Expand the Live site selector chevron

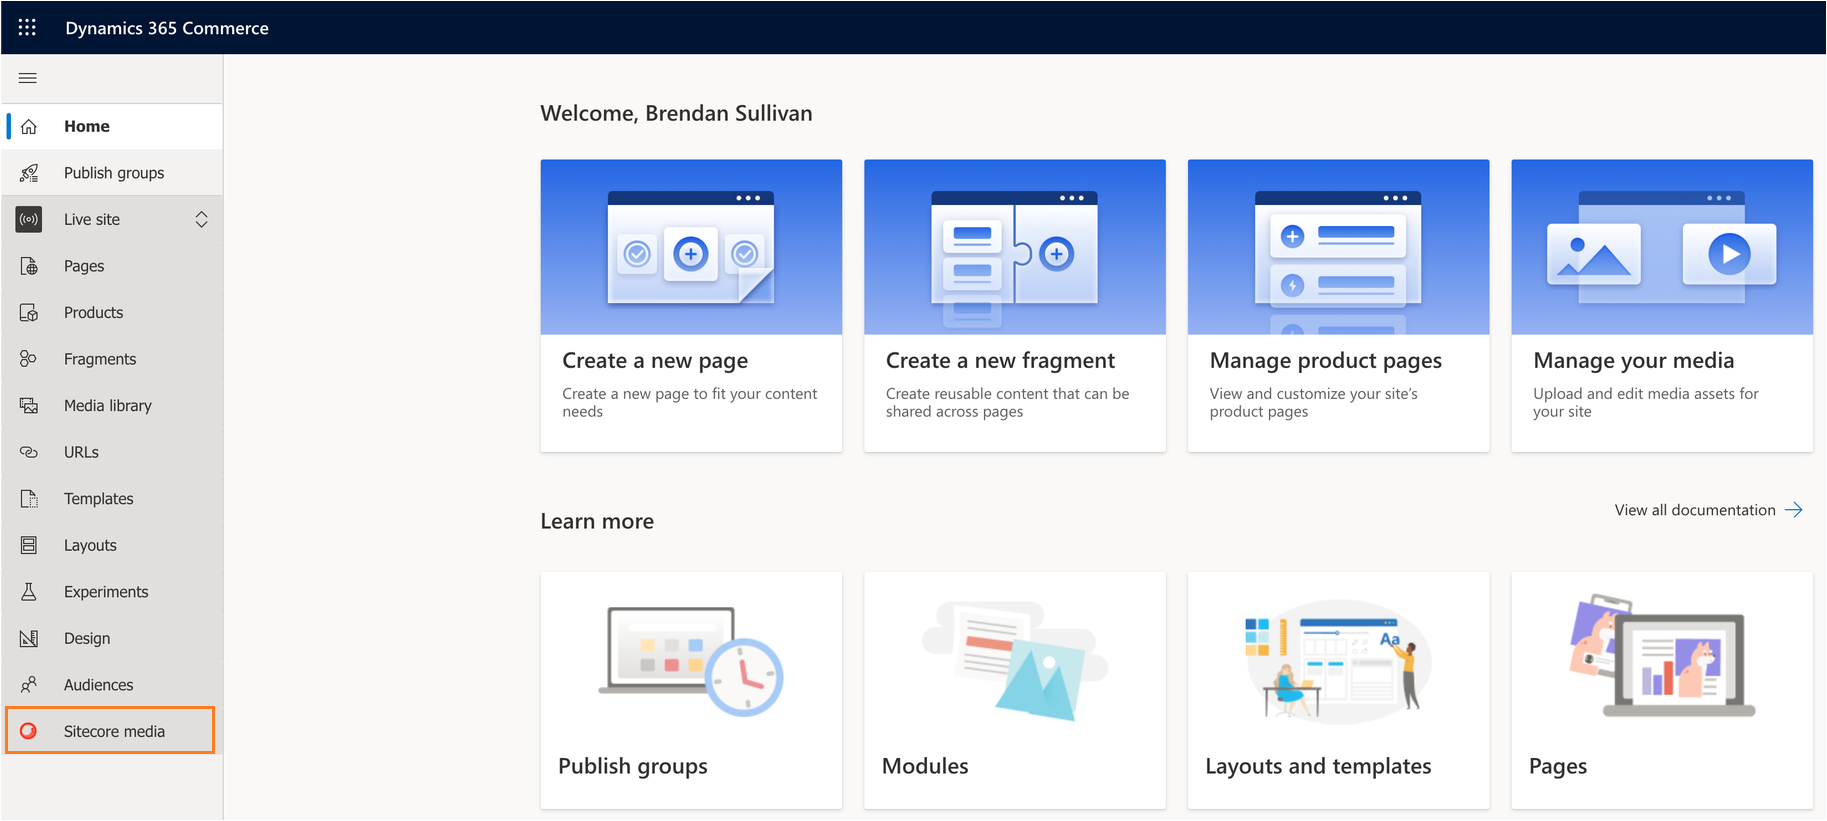pos(201,219)
